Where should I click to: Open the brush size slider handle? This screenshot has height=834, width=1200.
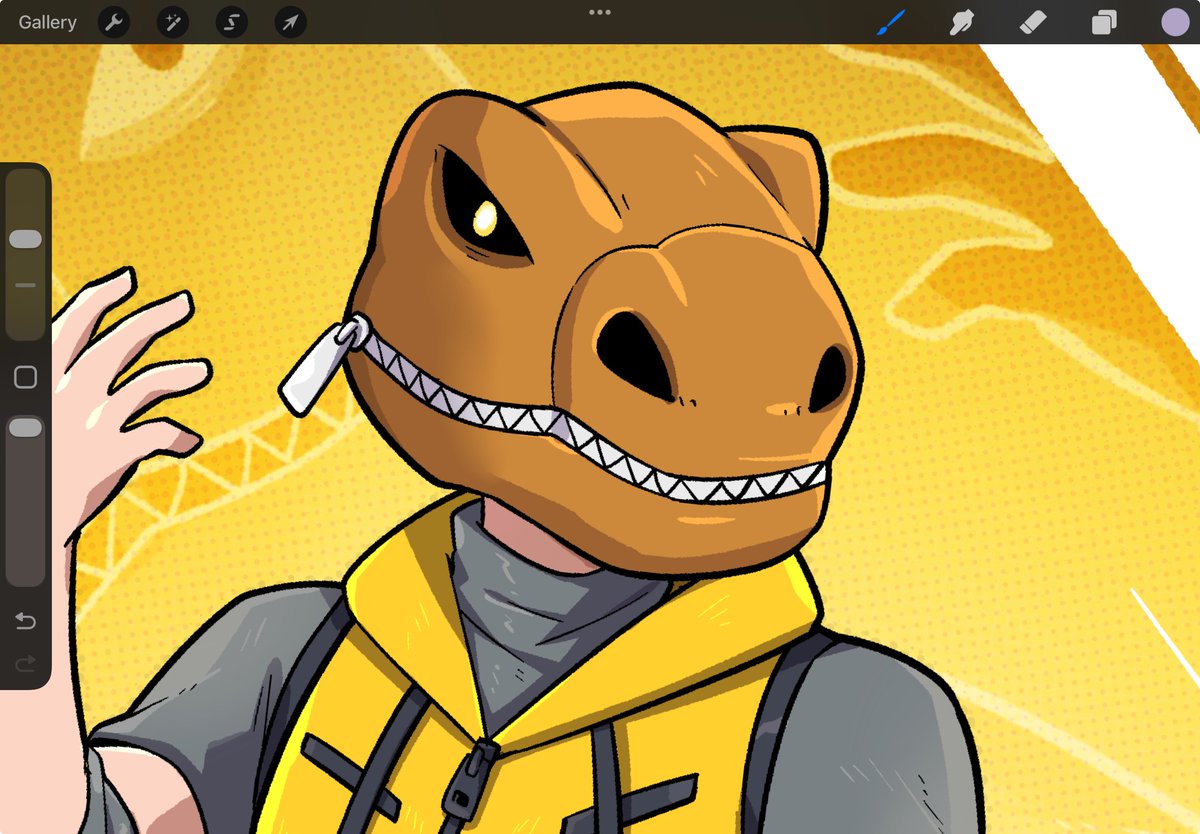tap(24, 238)
